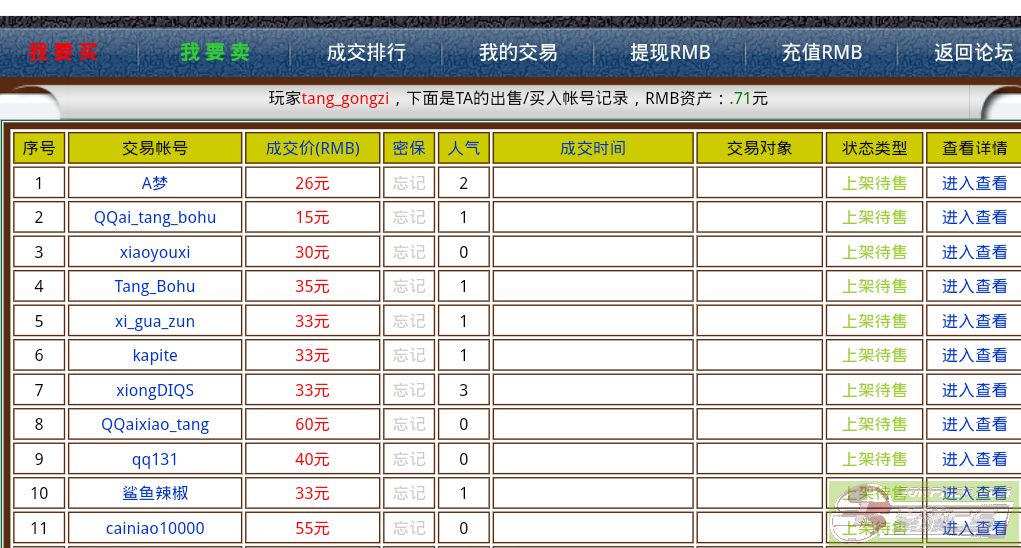
Task: Go to 成交排行 rankings page
Action: pos(366,52)
